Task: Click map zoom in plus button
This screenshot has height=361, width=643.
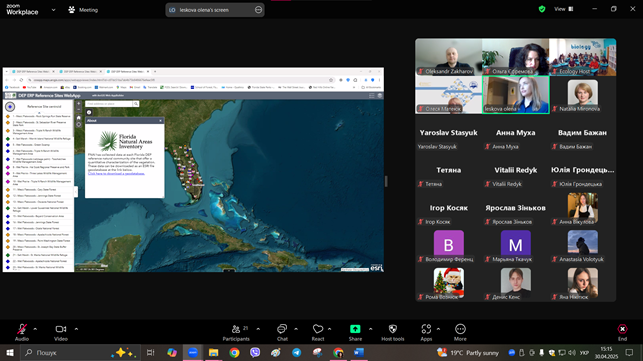Action: [x=79, y=104]
